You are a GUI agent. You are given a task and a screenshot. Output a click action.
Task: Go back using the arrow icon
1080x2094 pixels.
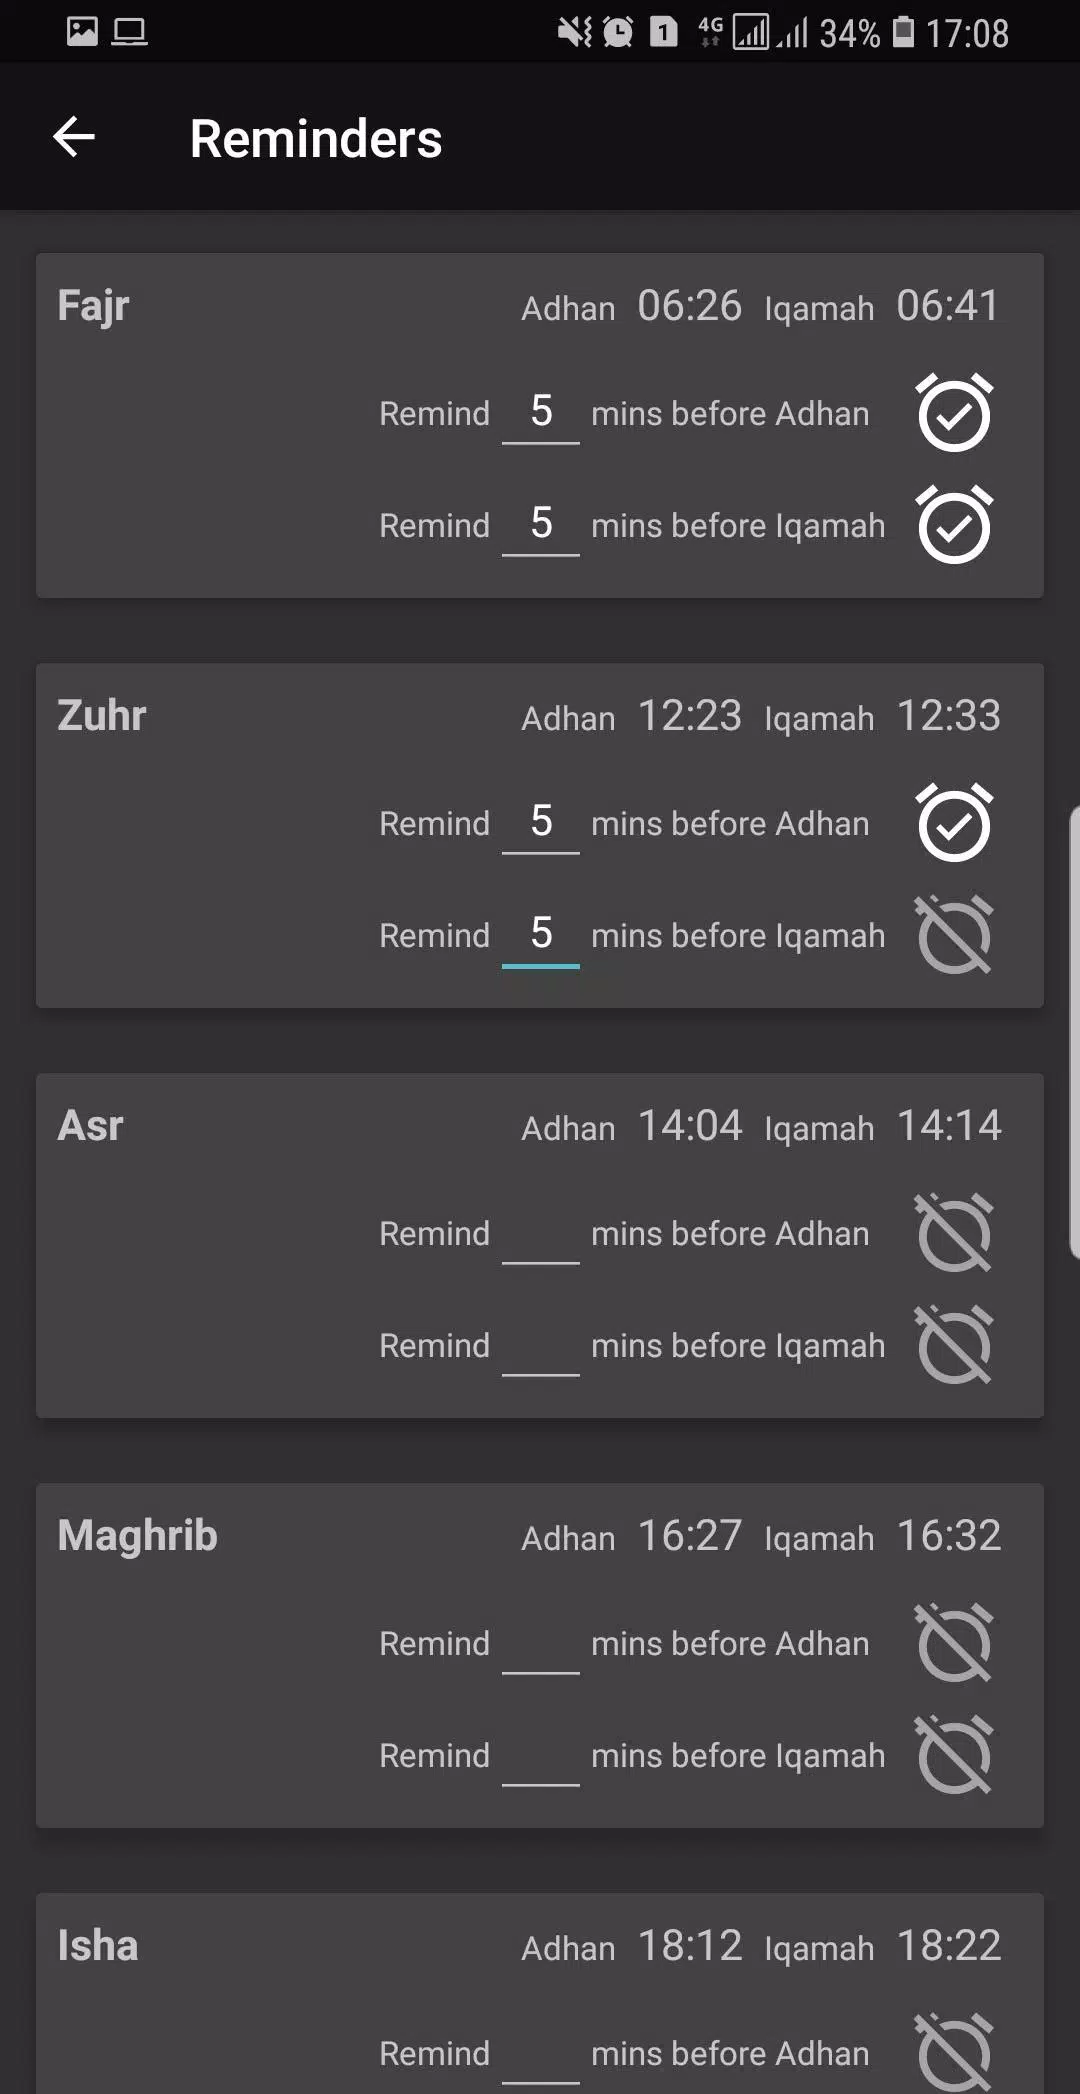coord(74,137)
